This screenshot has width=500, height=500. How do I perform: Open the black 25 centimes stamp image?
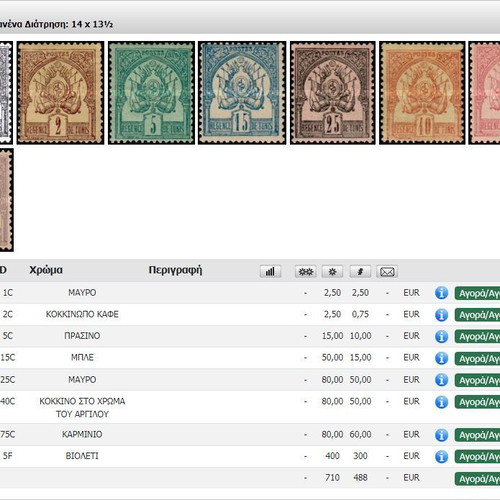click(x=333, y=93)
